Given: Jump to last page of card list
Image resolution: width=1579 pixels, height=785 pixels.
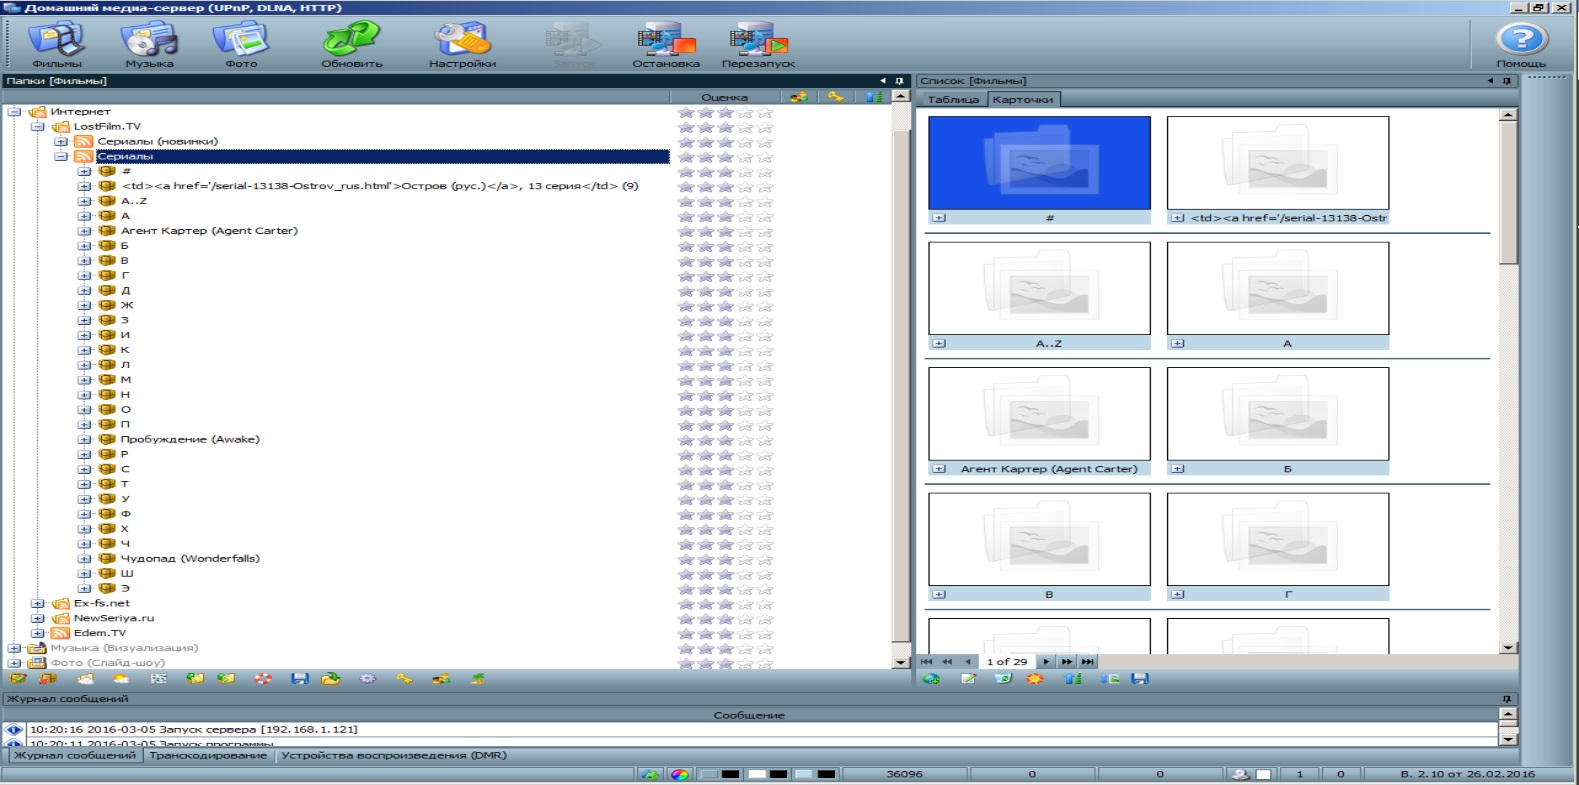Looking at the screenshot, I should [x=1088, y=662].
